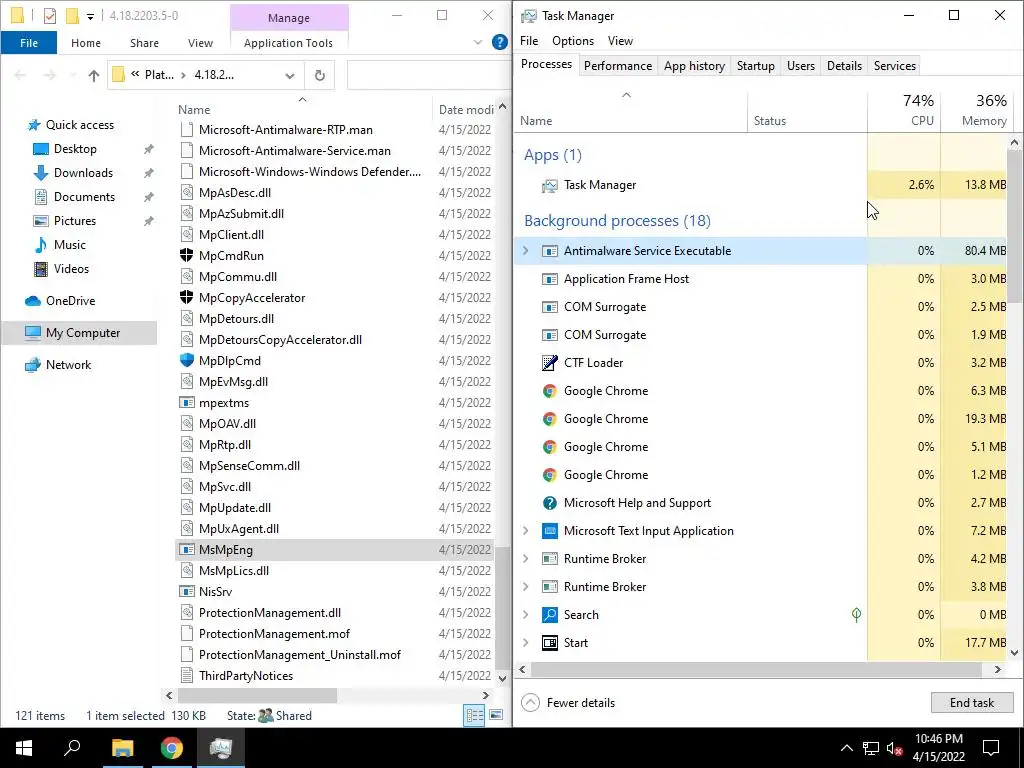
Task: Expand the Start process group
Action: 526,643
